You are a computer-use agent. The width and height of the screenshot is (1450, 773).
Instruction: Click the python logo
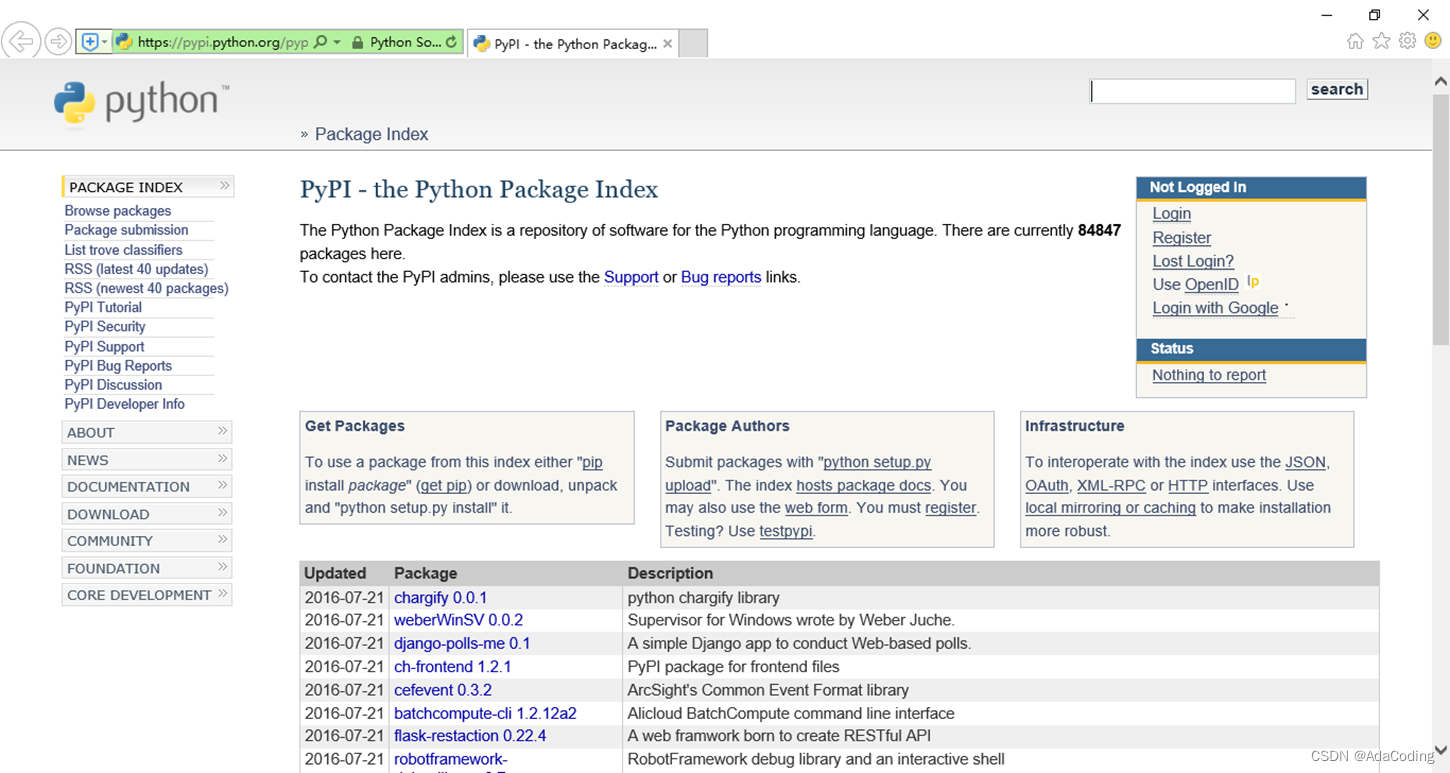[141, 104]
